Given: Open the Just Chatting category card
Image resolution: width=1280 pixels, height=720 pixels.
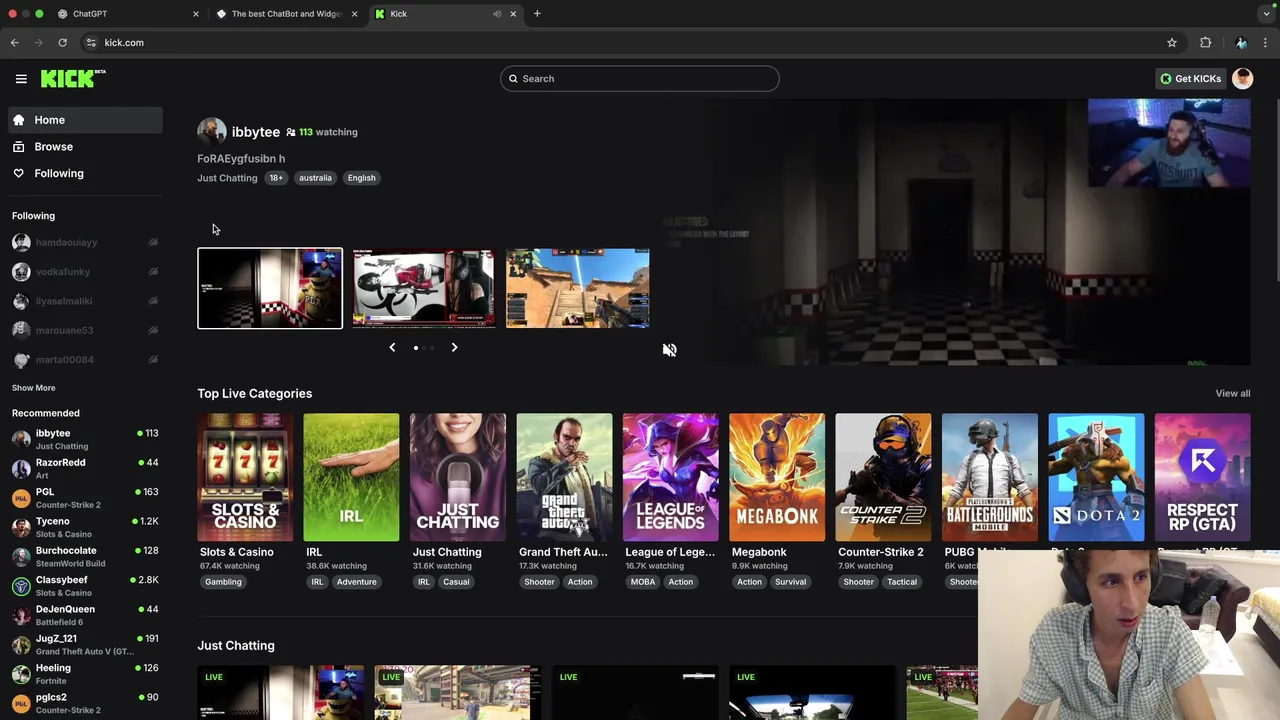Looking at the screenshot, I should 457,478.
